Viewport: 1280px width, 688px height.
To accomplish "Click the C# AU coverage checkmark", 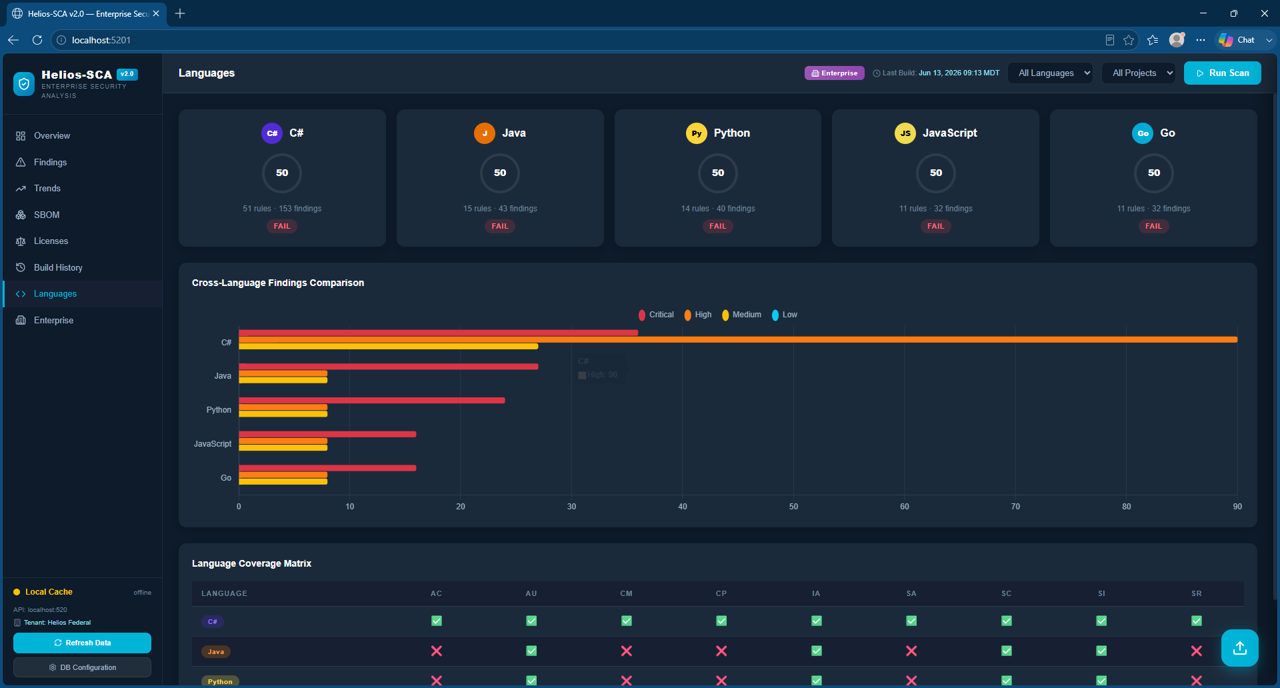I will coord(531,621).
